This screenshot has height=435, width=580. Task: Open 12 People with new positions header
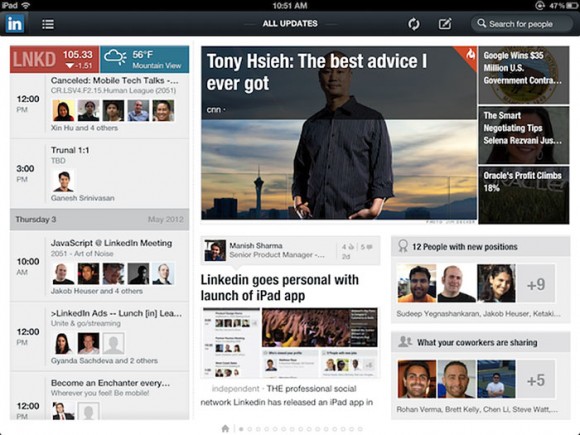tap(480, 247)
